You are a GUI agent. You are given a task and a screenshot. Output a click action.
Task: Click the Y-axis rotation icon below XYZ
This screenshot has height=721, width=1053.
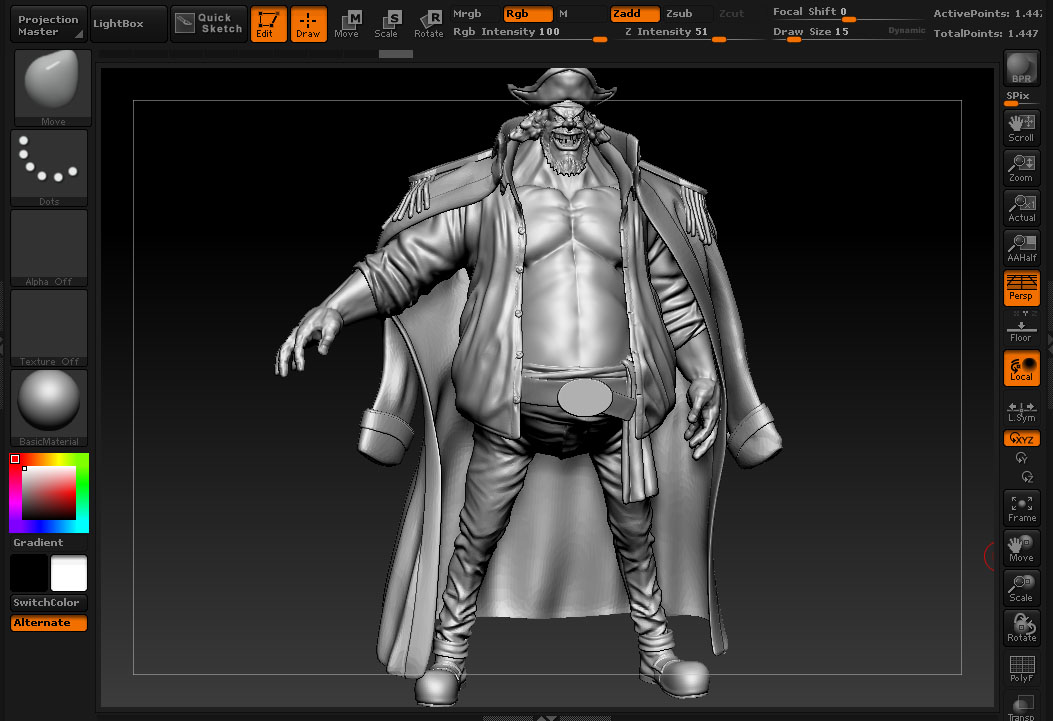[1021, 458]
